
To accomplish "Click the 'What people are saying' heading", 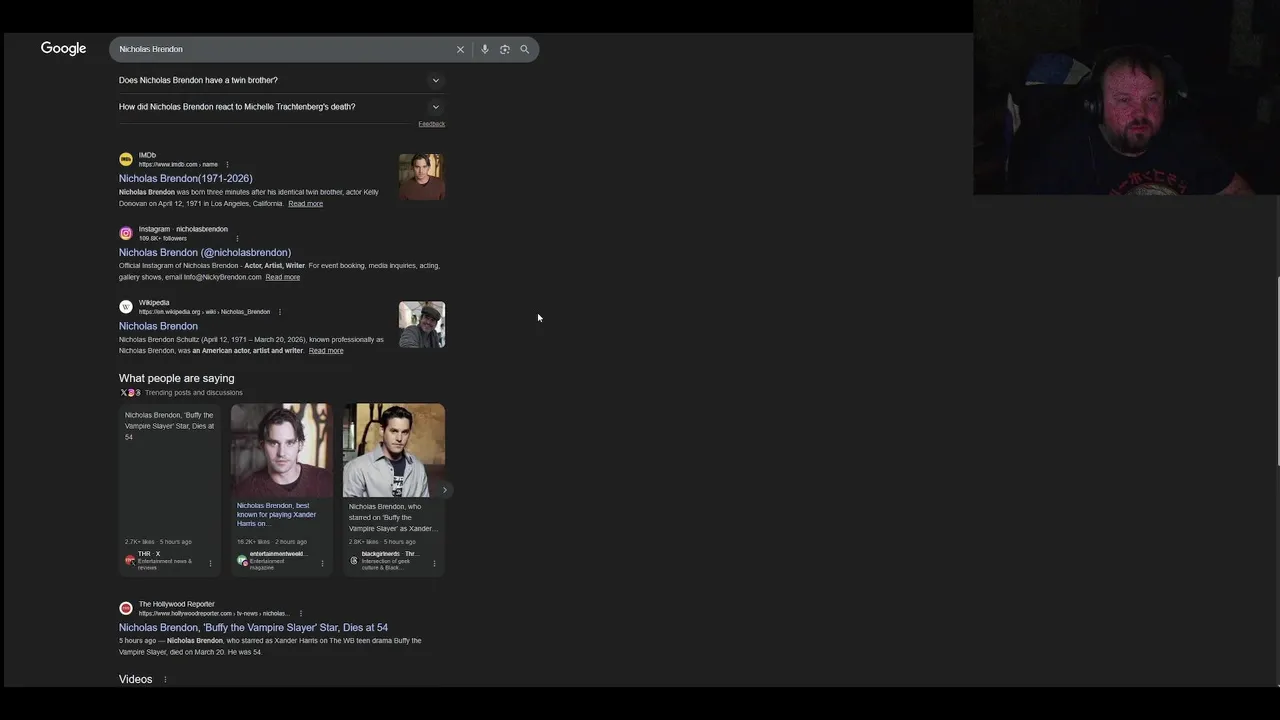I will click(x=177, y=378).
